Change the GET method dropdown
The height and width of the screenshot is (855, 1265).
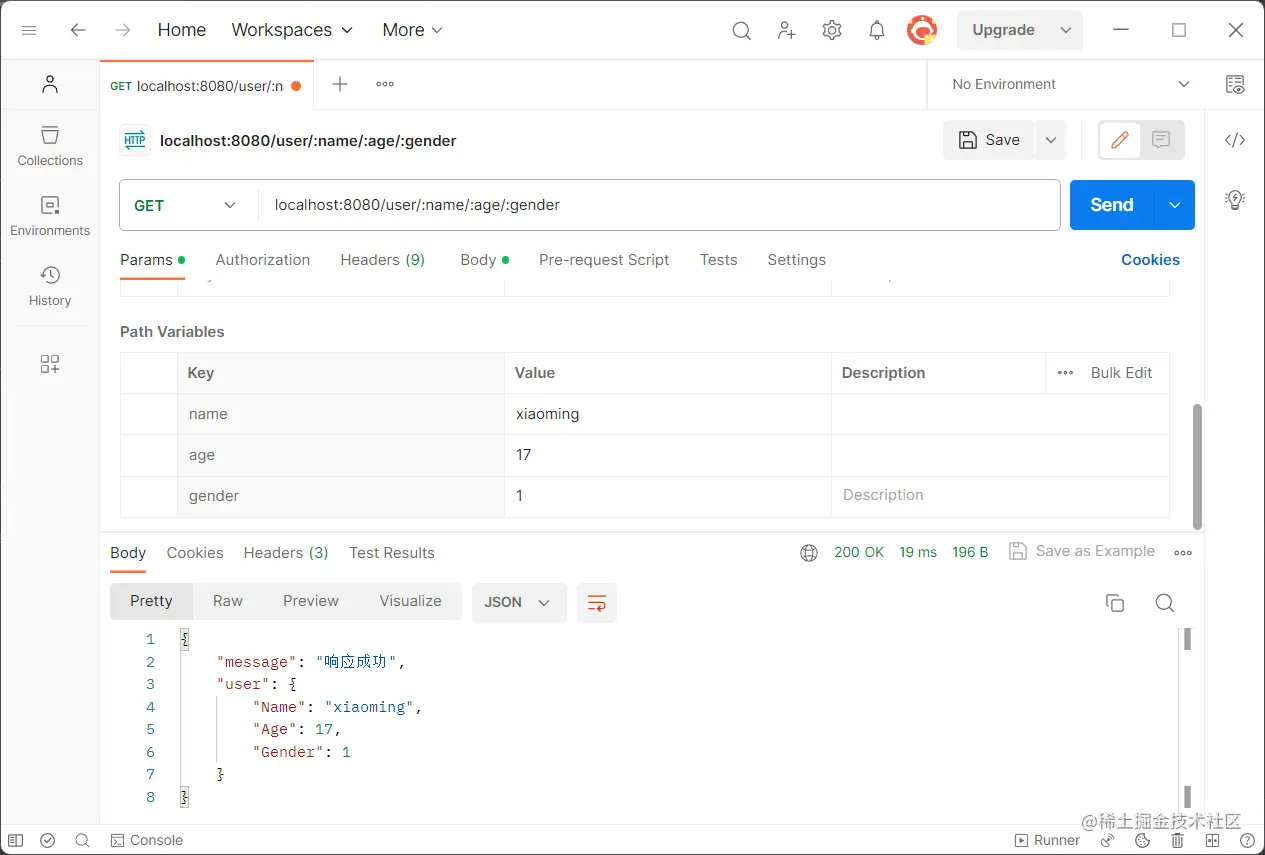point(187,205)
